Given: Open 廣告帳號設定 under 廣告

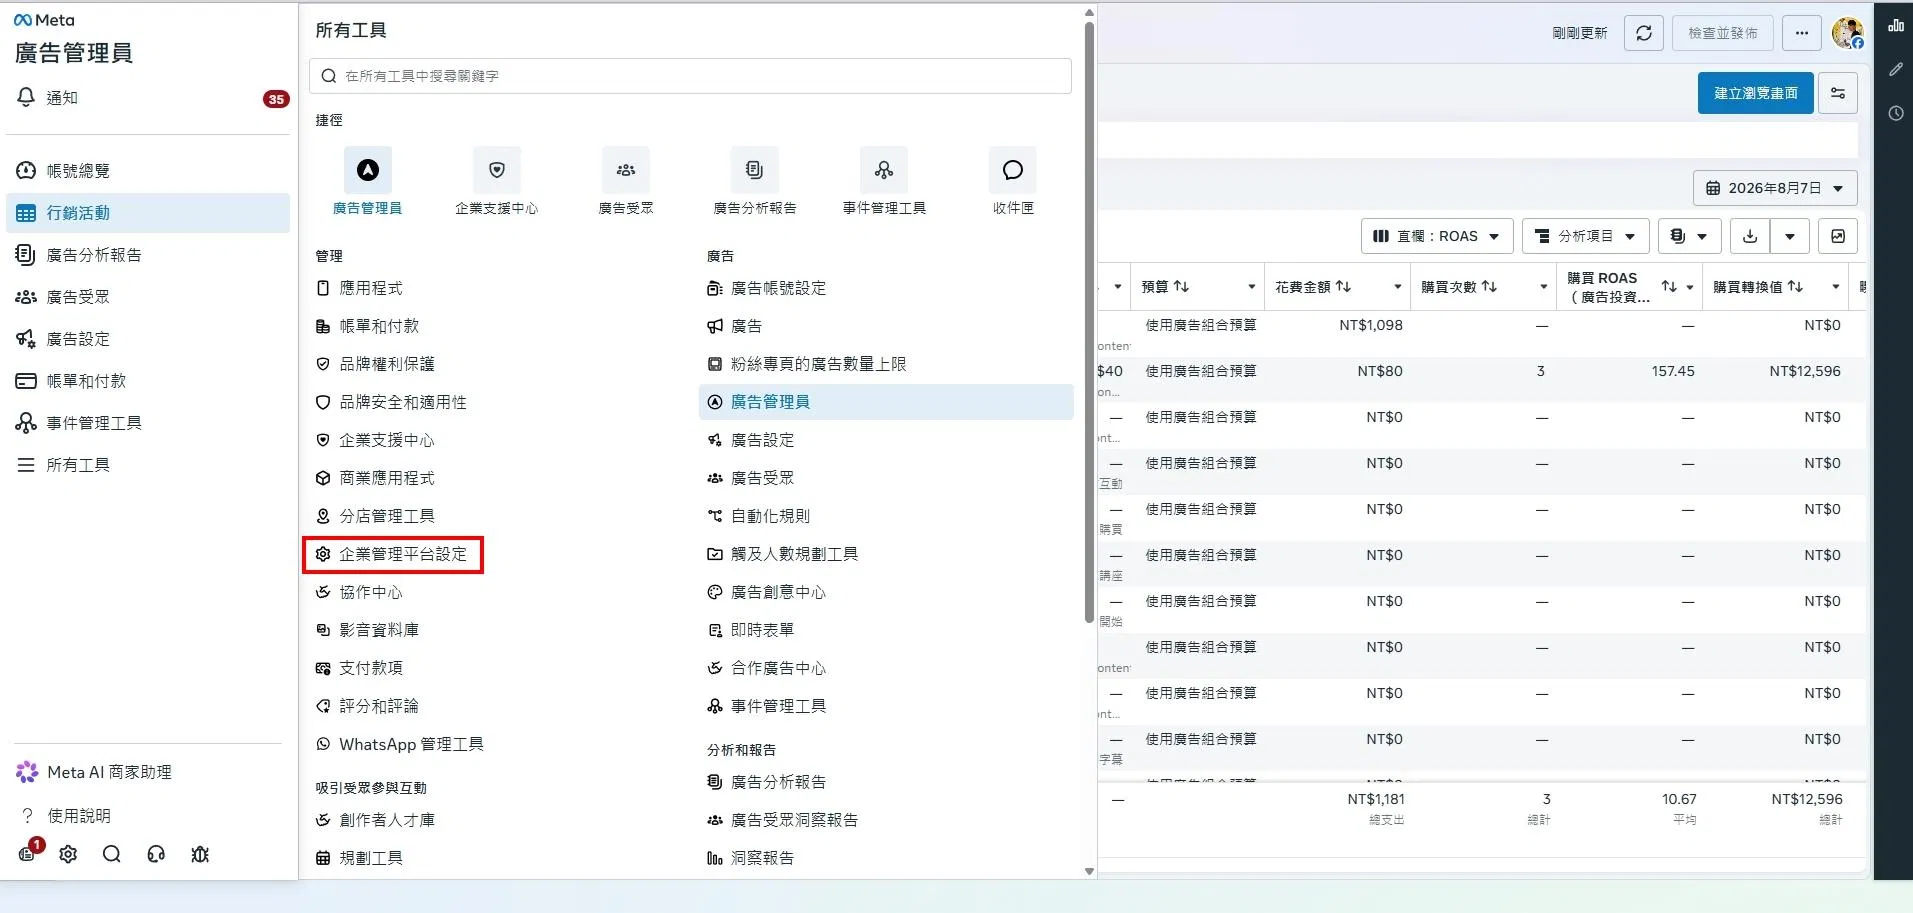Looking at the screenshot, I should pos(766,288).
